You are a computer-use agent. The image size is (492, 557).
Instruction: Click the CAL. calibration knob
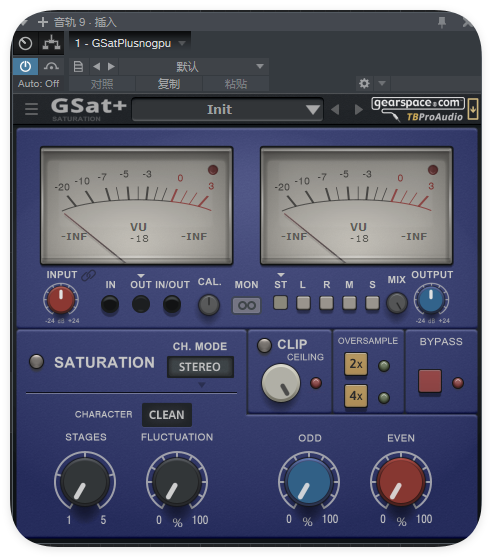209,305
